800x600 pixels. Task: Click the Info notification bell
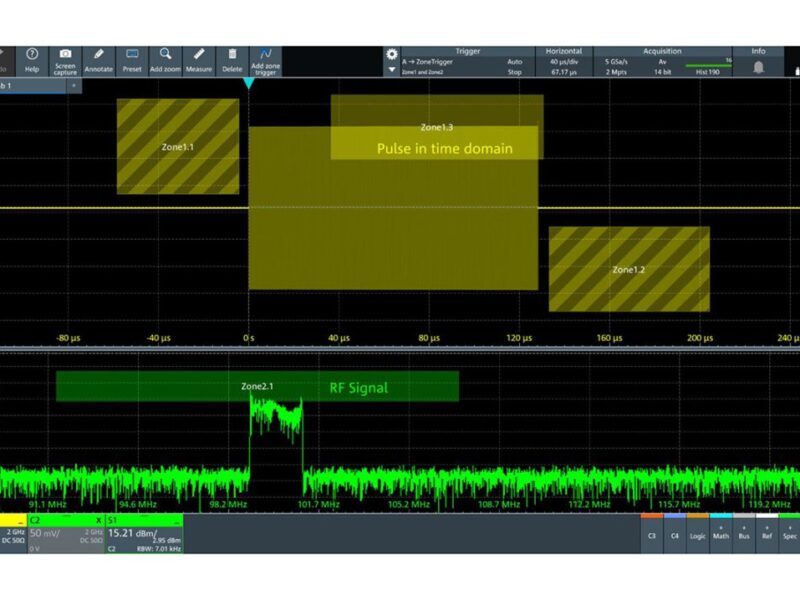click(x=758, y=65)
